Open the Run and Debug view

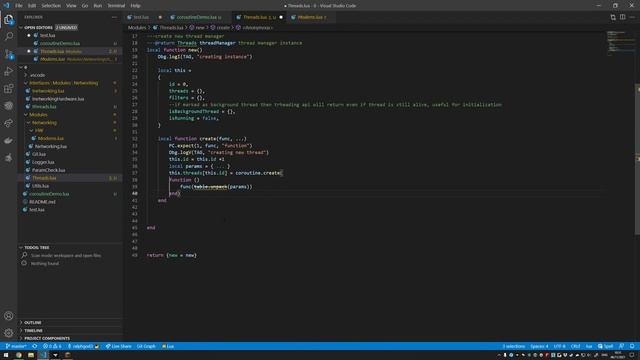[9, 71]
